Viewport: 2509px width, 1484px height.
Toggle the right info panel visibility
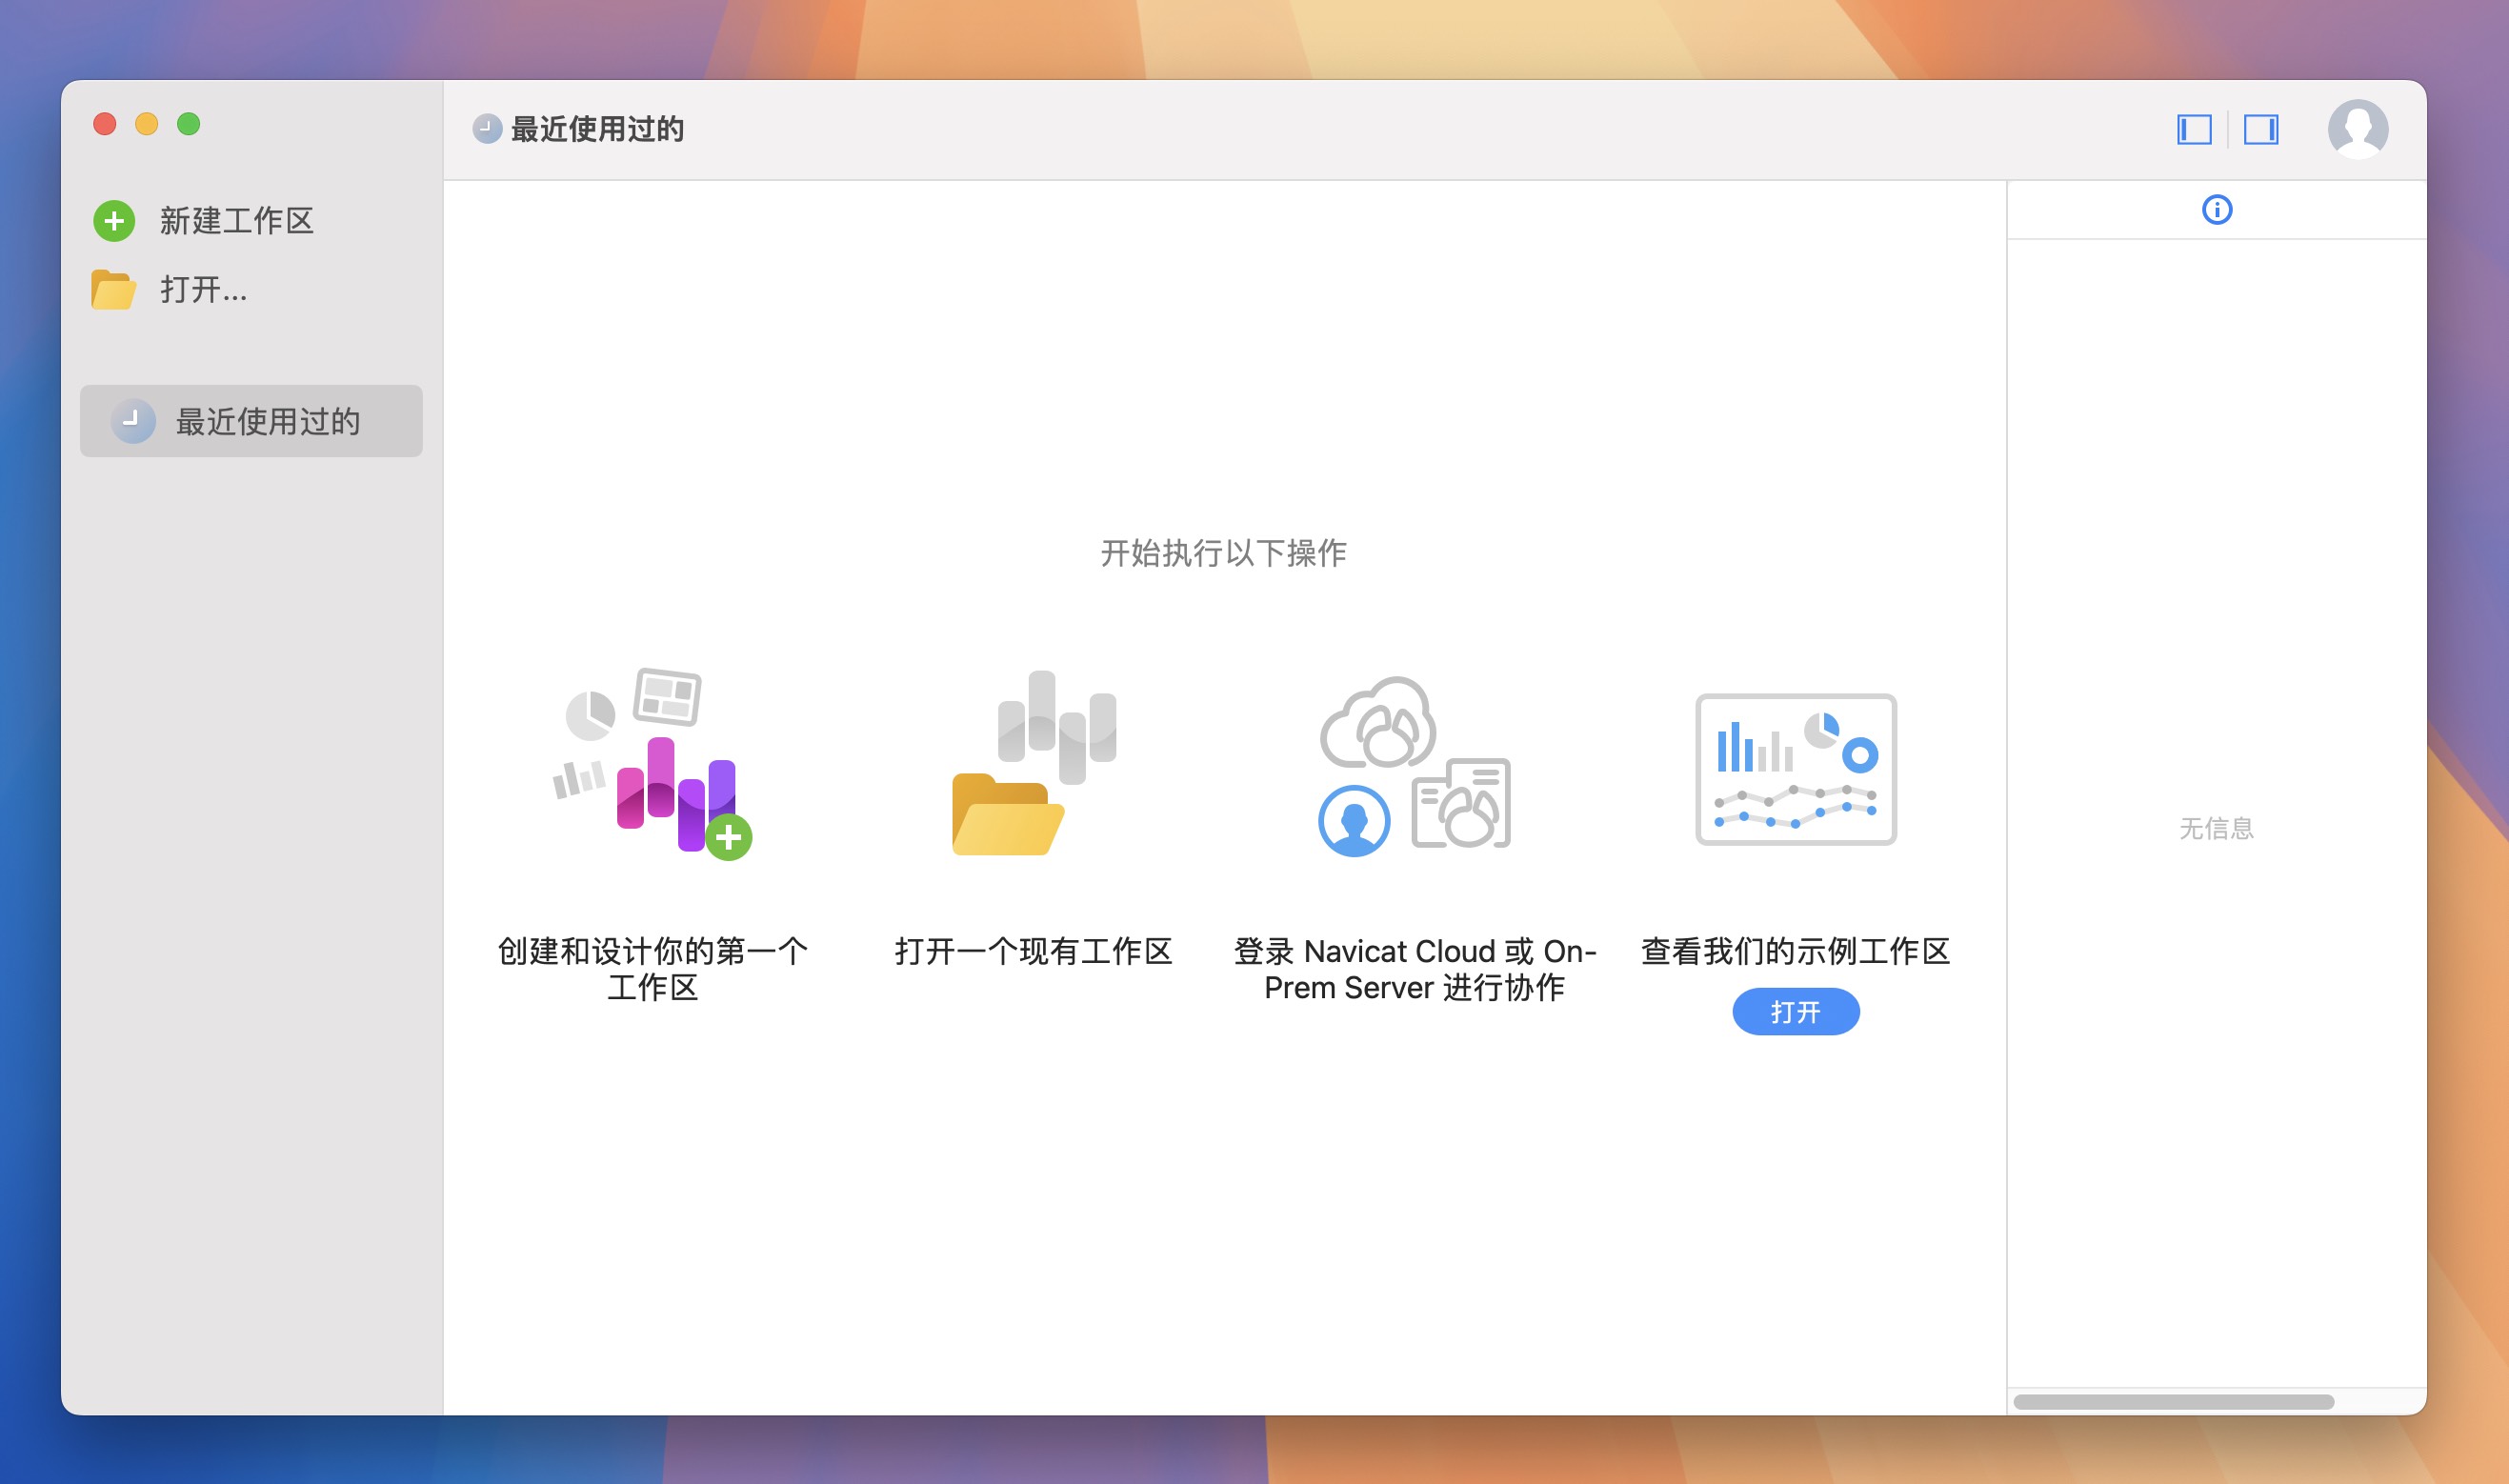coord(2260,130)
